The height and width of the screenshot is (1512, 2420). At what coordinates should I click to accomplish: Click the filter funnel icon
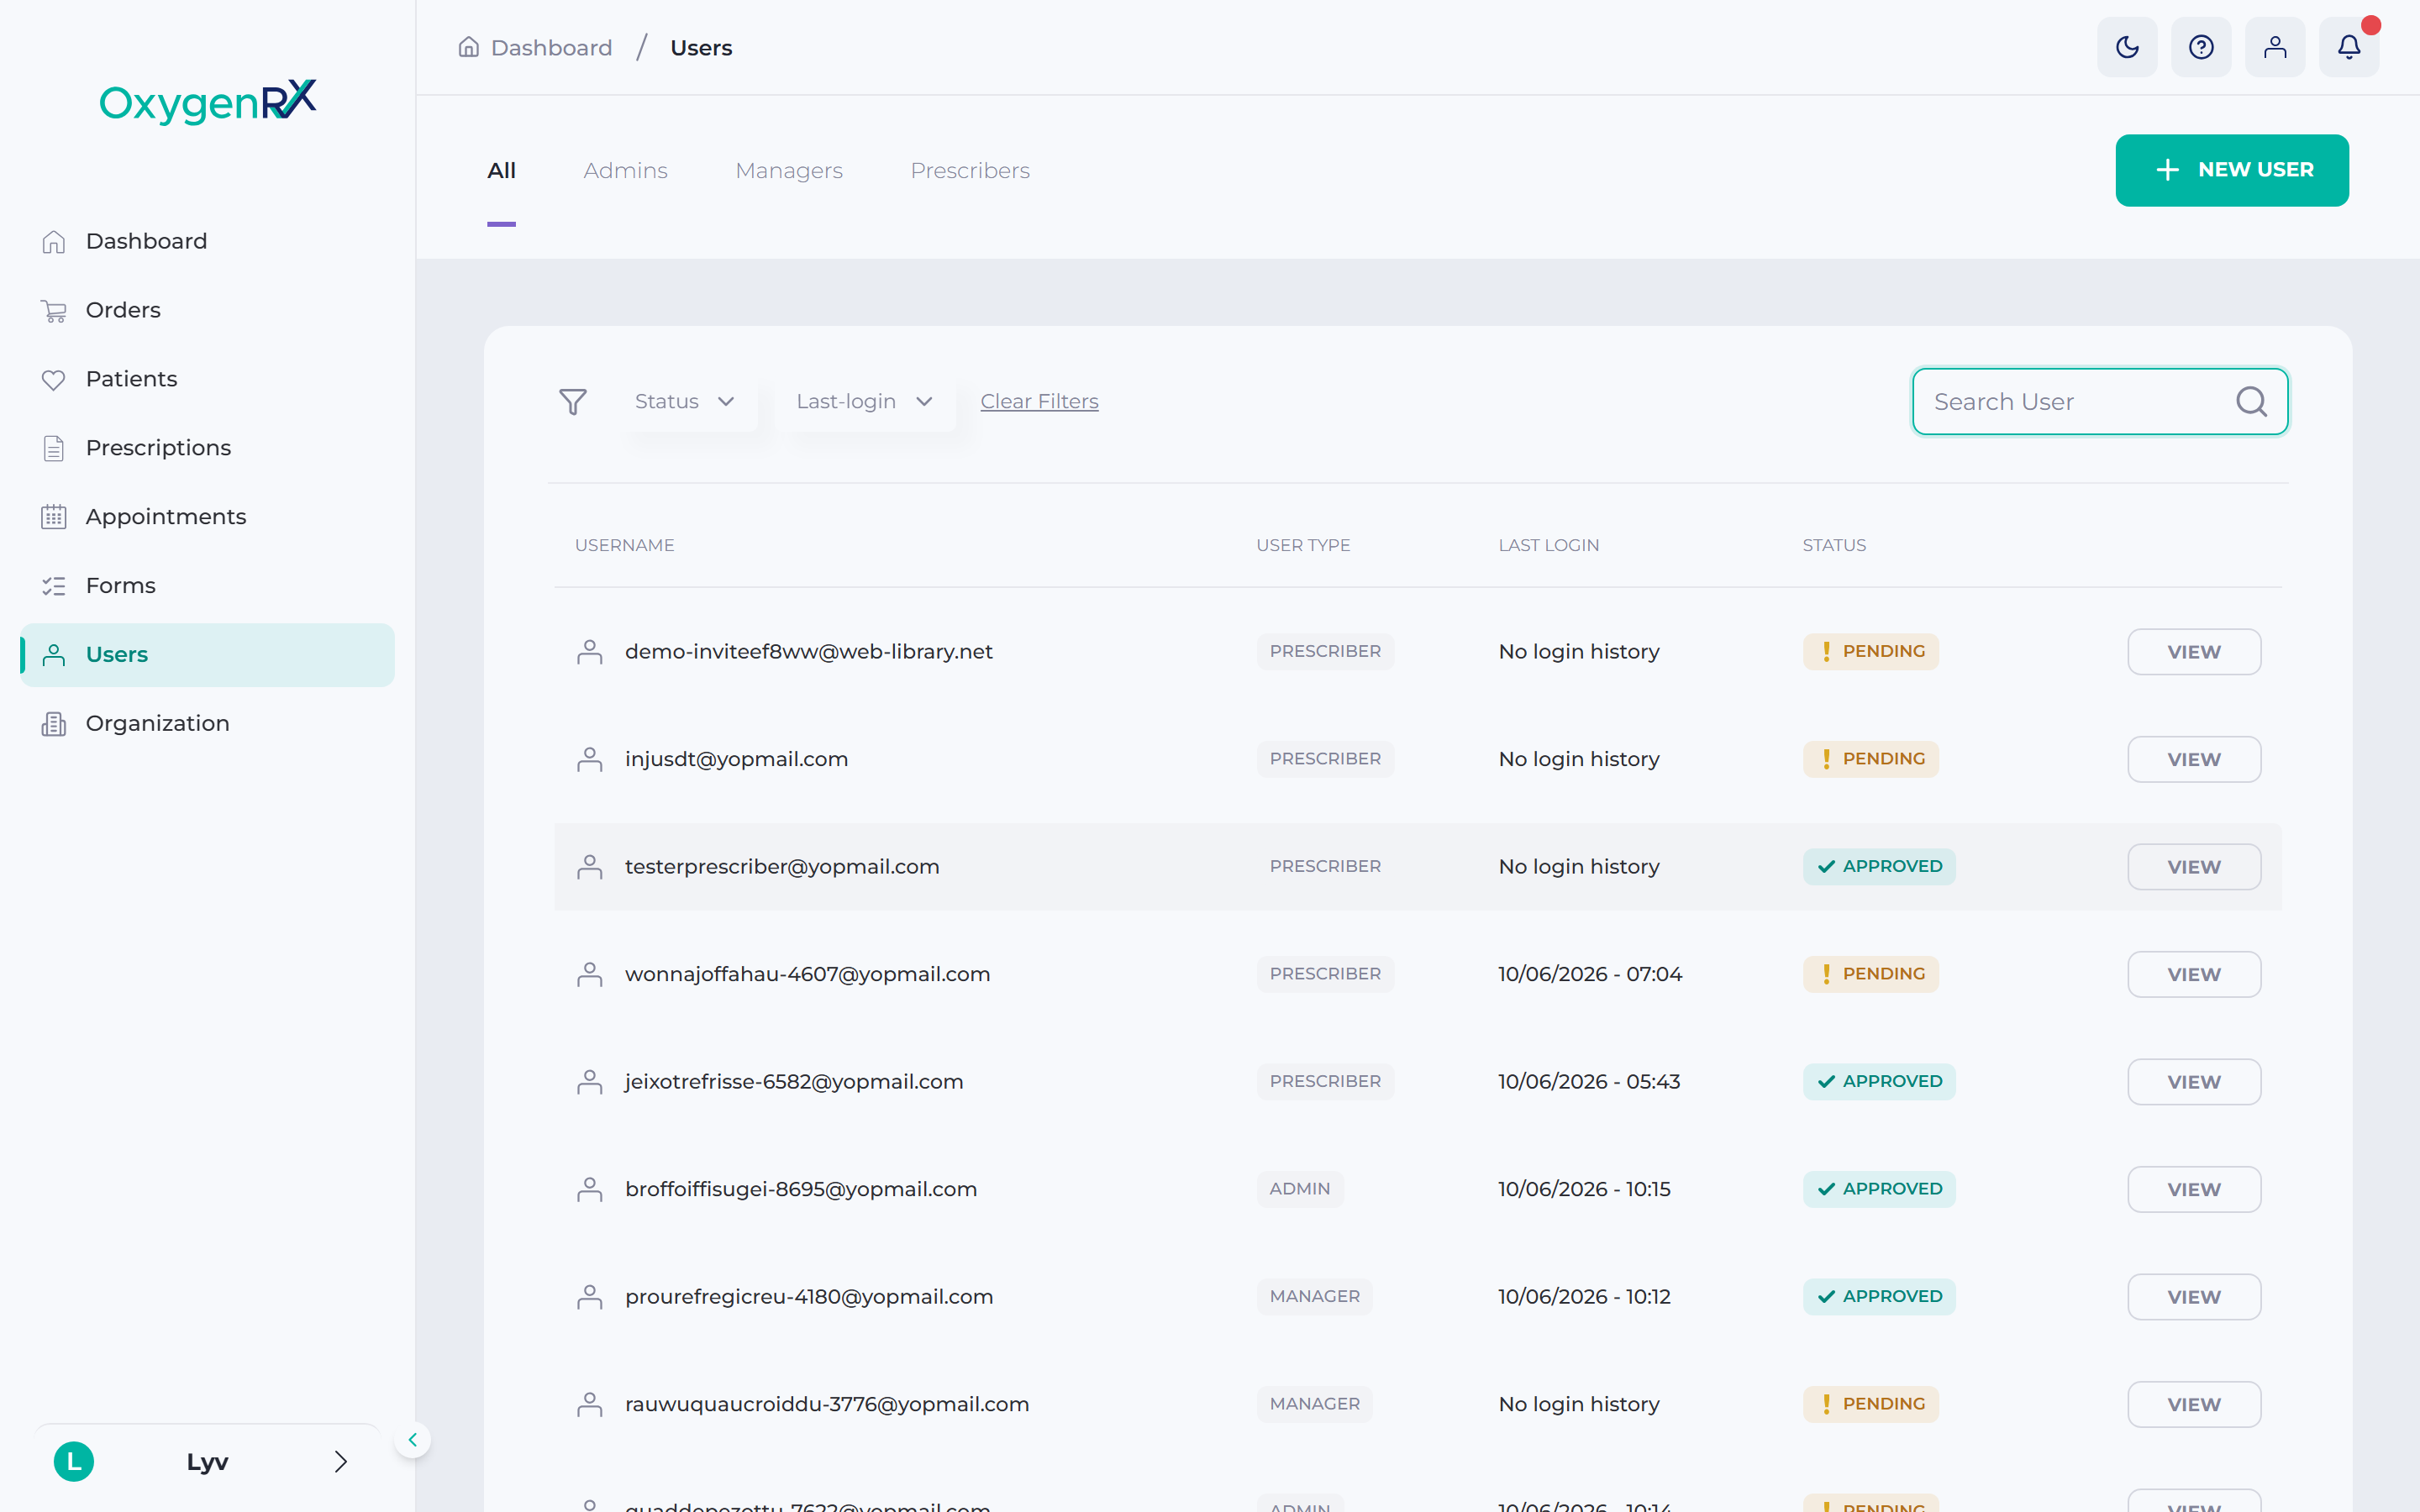click(x=573, y=402)
